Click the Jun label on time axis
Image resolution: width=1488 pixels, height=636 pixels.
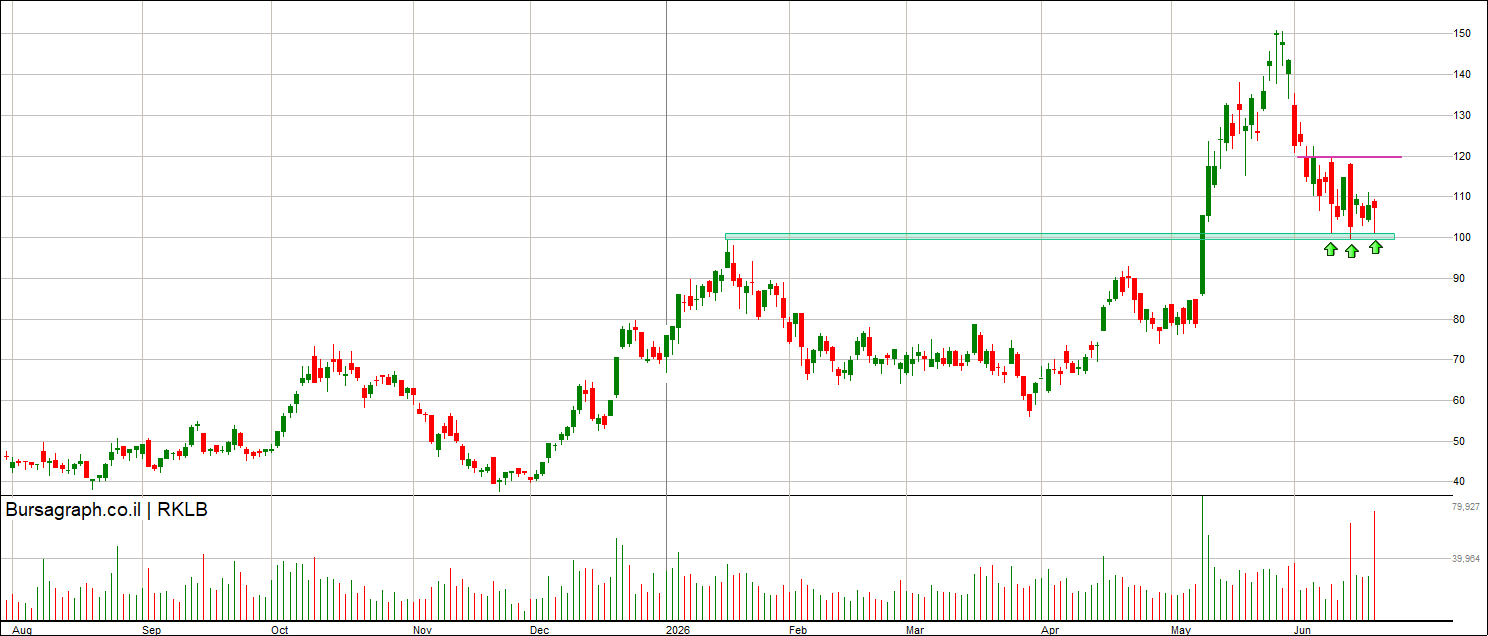(1302, 630)
